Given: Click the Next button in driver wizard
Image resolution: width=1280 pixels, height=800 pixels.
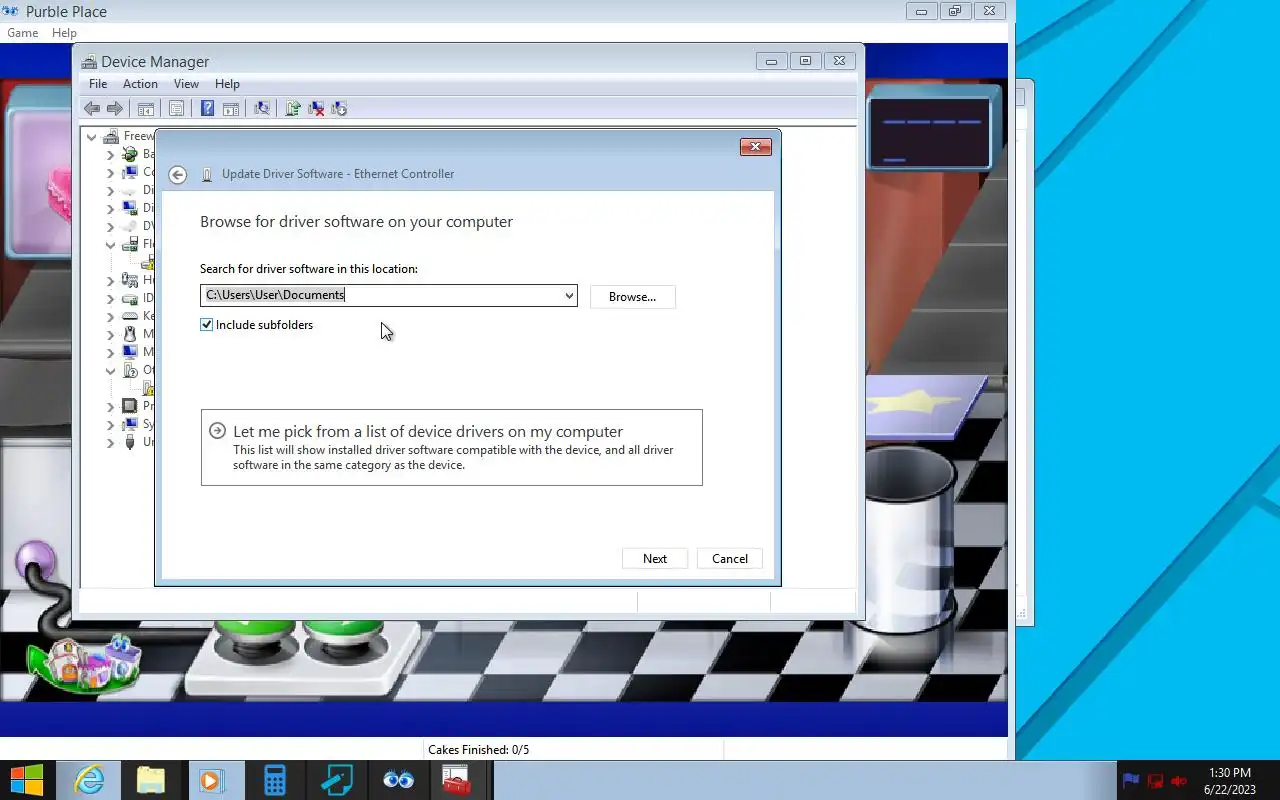Looking at the screenshot, I should tap(655, 559).
